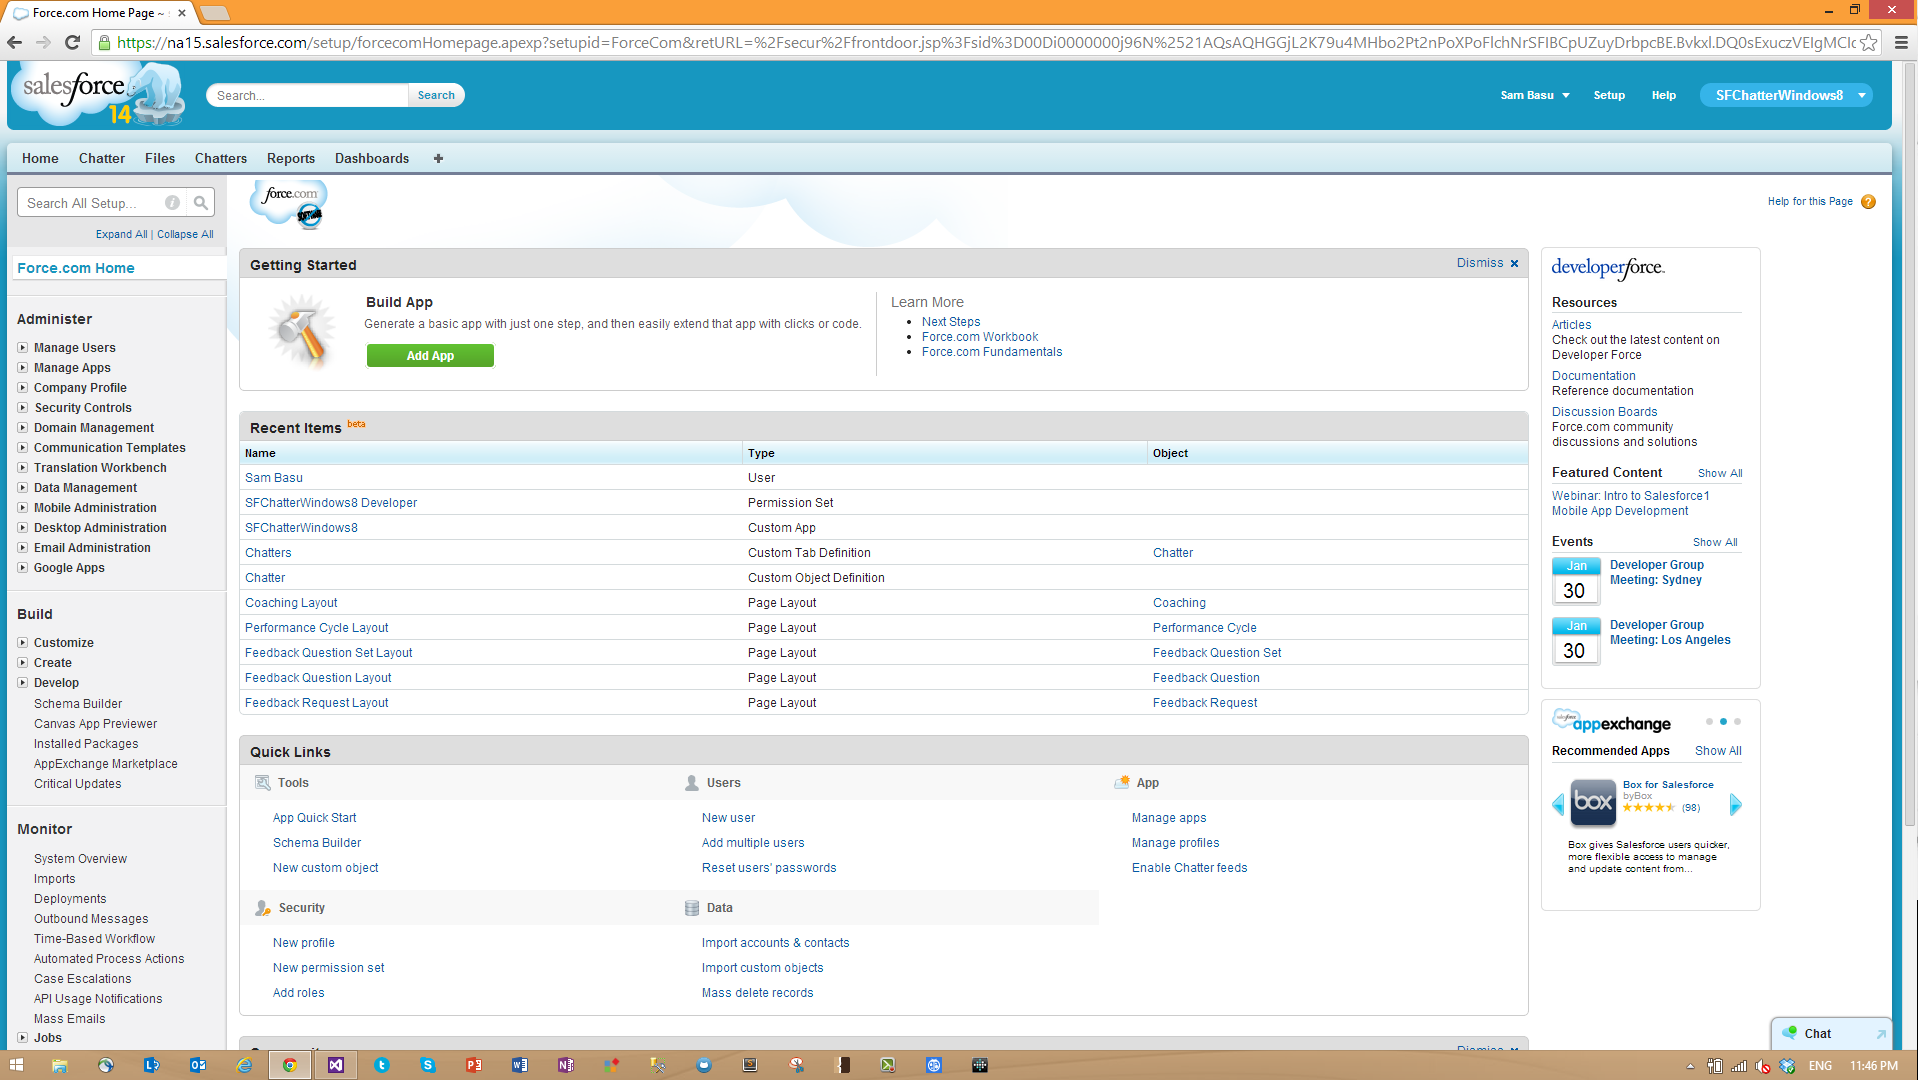The height and width of the screenshot is (1080, 1918).
Task: Open the Coaching Layout recent item
Action: tap(291, 603)
